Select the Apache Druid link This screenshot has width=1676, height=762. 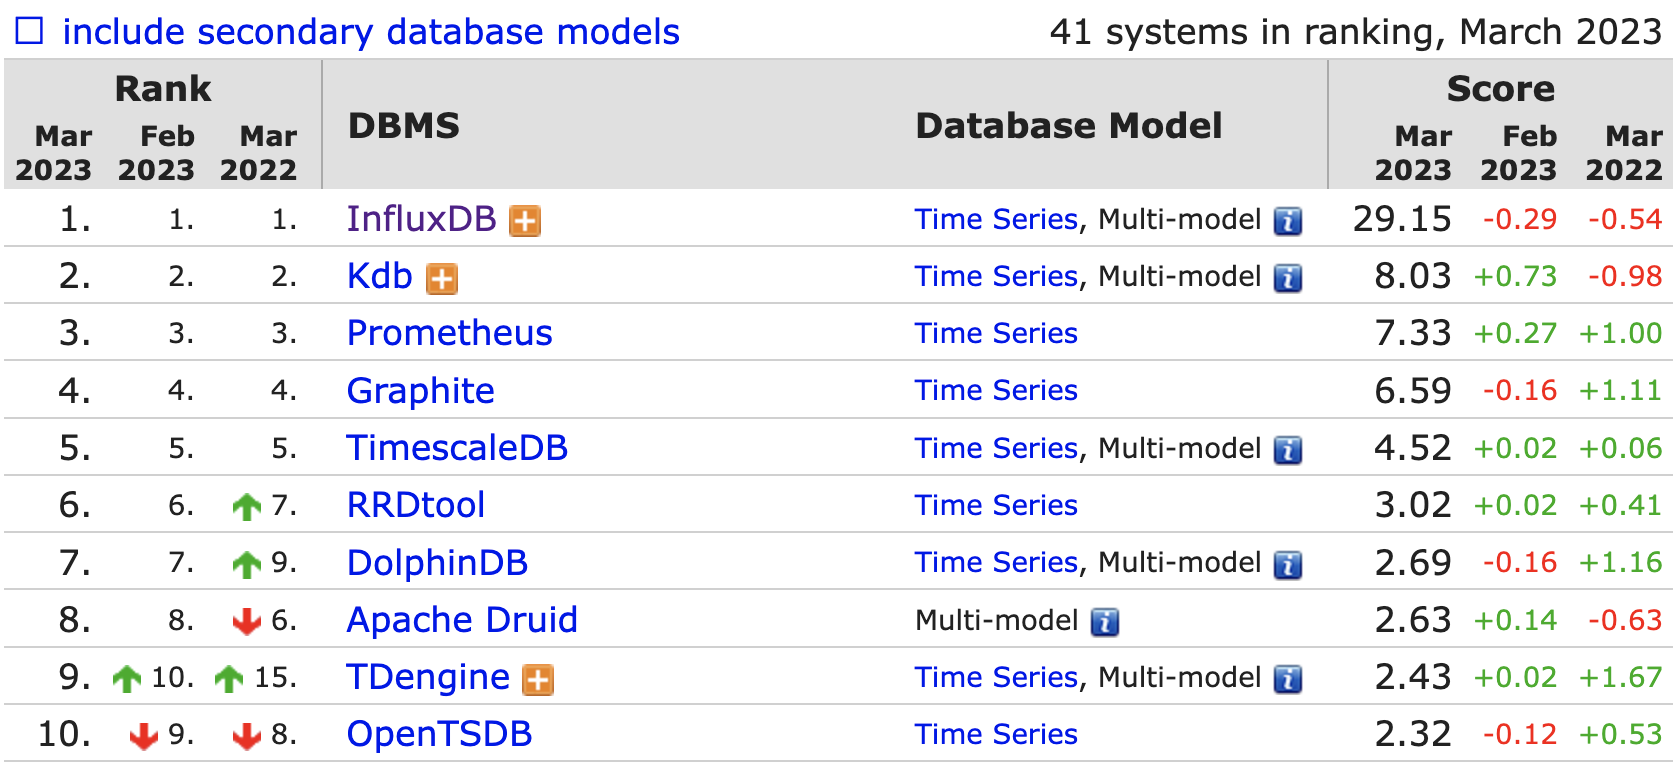462,620
